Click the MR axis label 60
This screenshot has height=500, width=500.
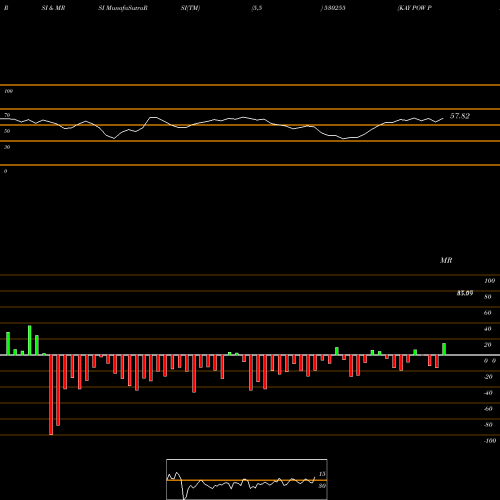pos(488,313)
